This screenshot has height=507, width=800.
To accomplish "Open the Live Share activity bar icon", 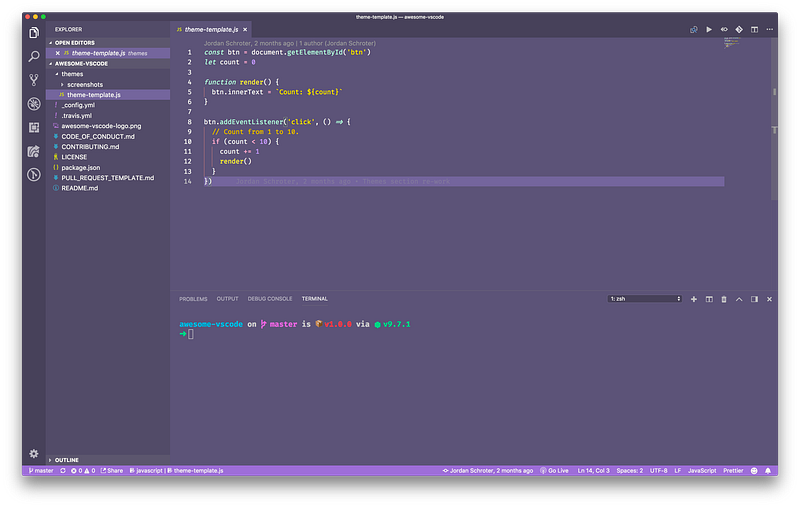I will pos(34,151).
